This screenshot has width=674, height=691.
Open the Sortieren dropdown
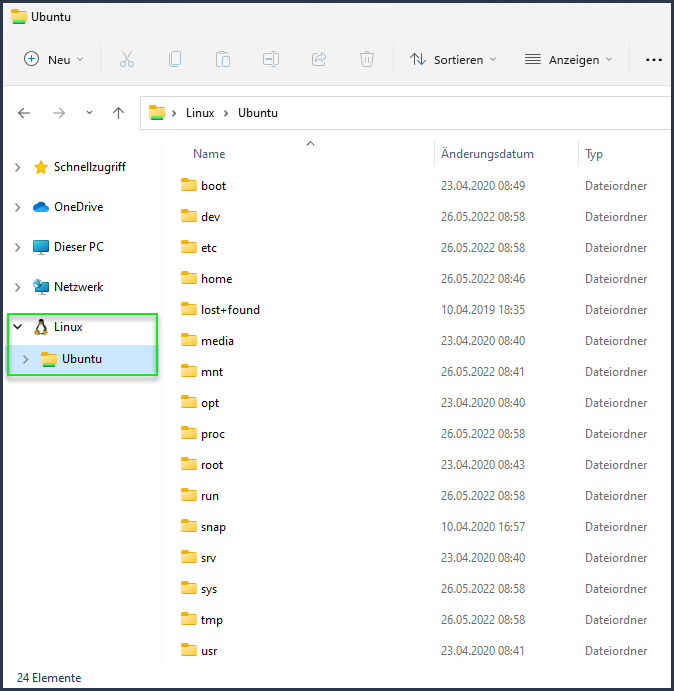pos(453,59)
